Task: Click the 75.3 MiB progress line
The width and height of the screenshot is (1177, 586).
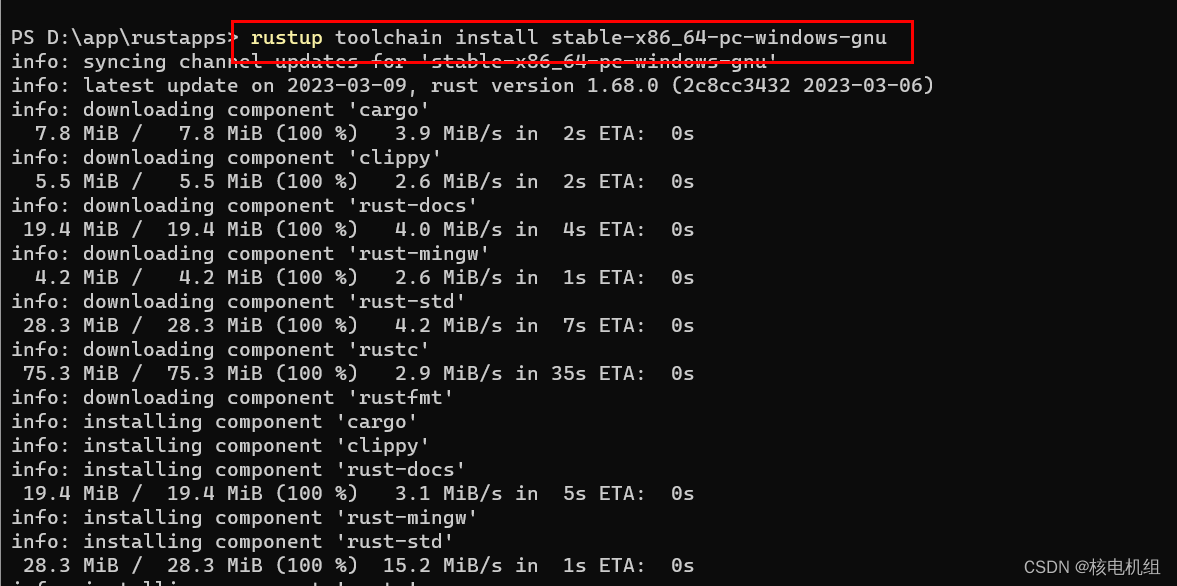Action: pos(358,374)
